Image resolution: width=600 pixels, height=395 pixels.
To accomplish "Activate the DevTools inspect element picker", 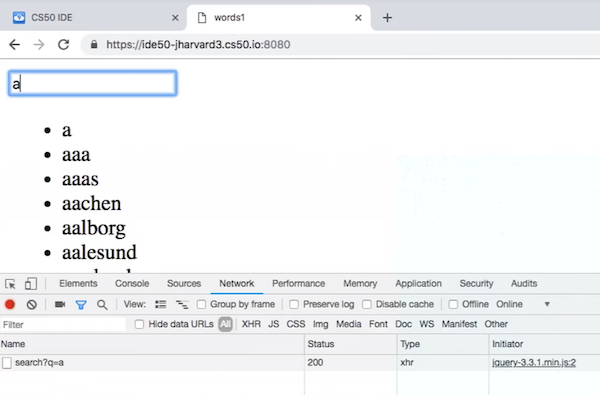I will tap(10, 284).
